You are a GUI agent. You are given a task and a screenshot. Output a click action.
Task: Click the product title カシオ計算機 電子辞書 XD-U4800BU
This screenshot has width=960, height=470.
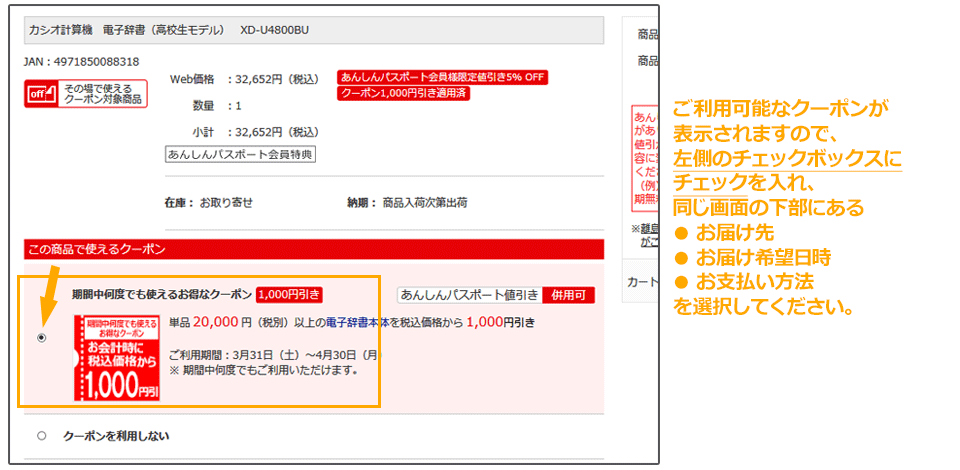[x=169, y=30]
